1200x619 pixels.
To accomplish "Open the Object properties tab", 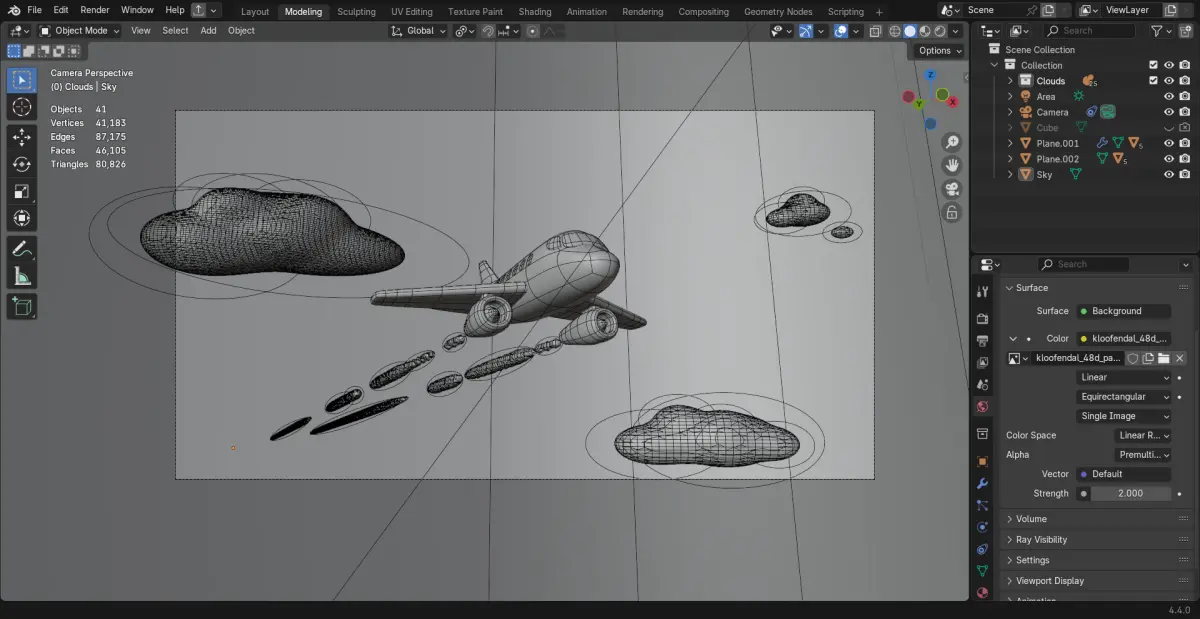I will [x=982, y=461].
